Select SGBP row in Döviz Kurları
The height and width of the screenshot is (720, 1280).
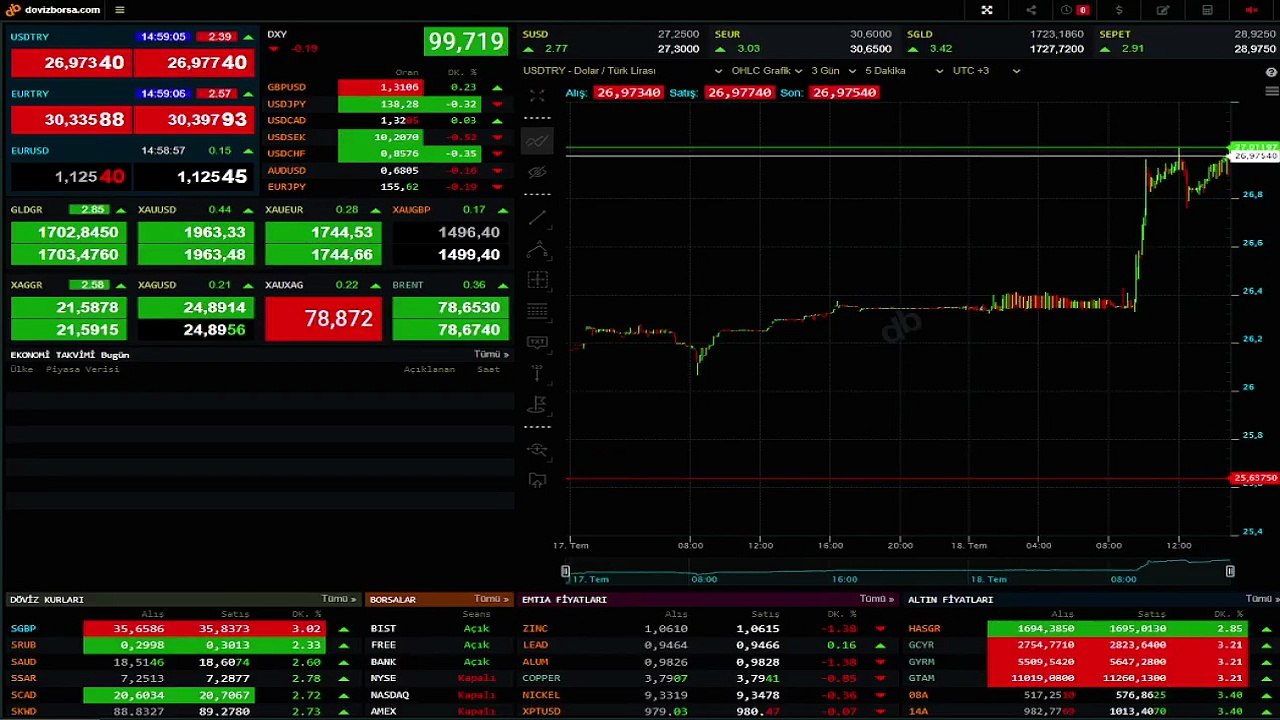click(182, 629)
